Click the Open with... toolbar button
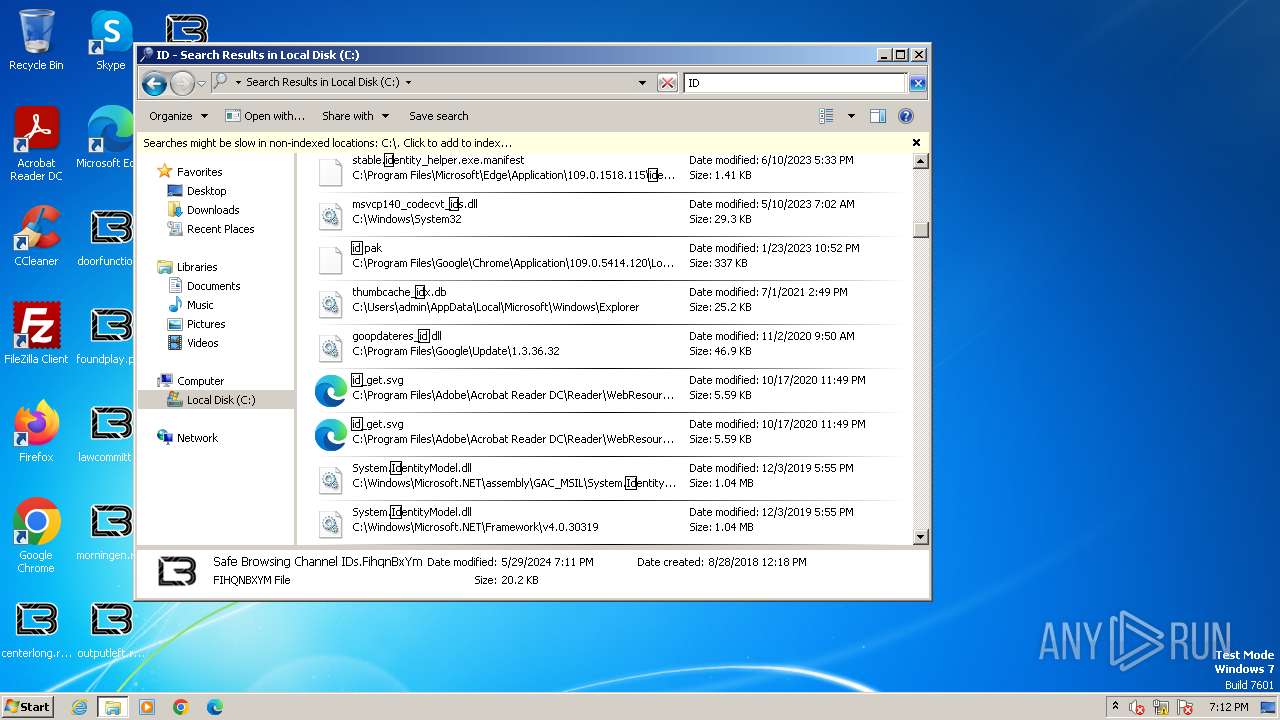The width and height of the screenshot is (1280, 720). [x=265, y=116]
